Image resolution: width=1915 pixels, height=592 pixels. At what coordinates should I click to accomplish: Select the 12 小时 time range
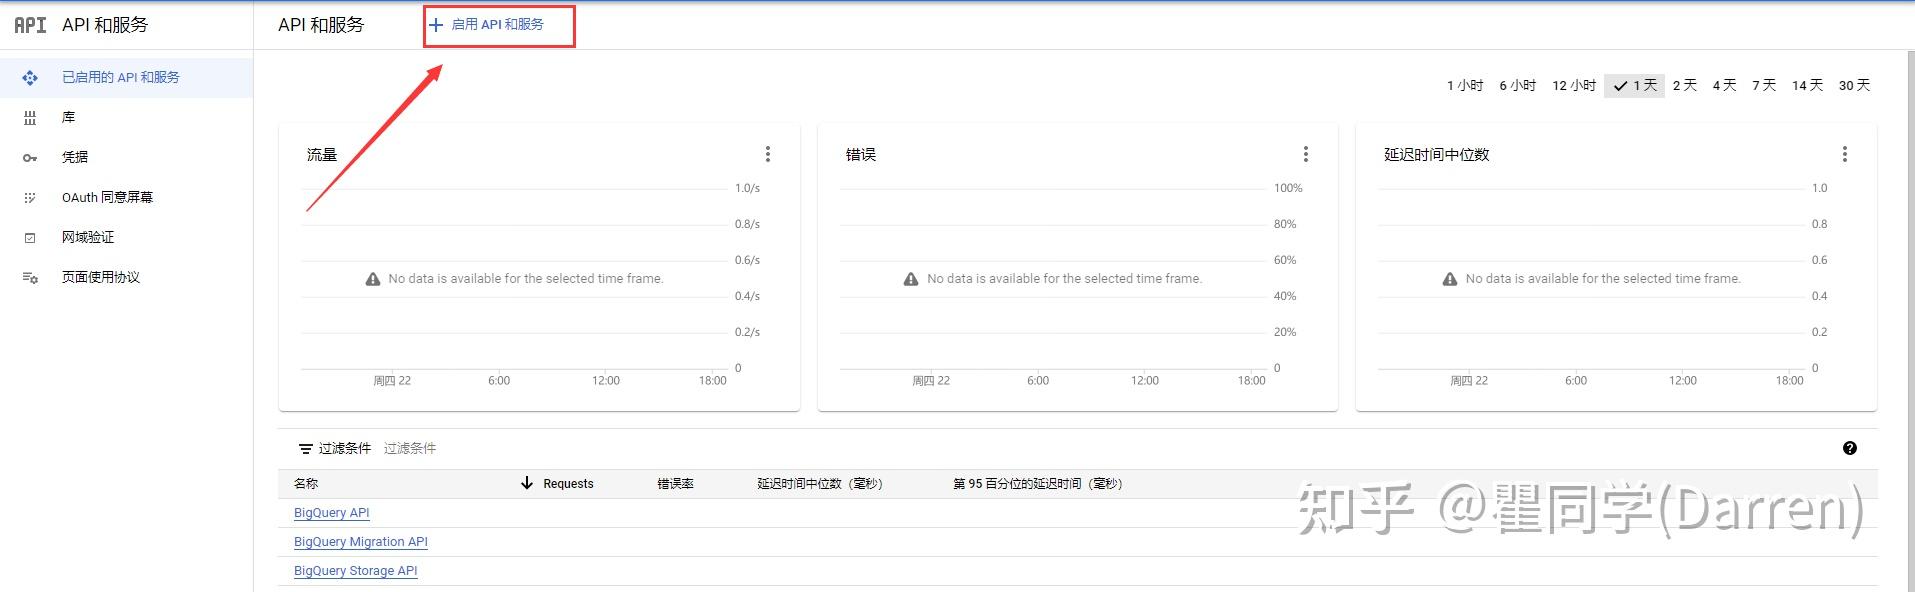tap(1574, 86)
